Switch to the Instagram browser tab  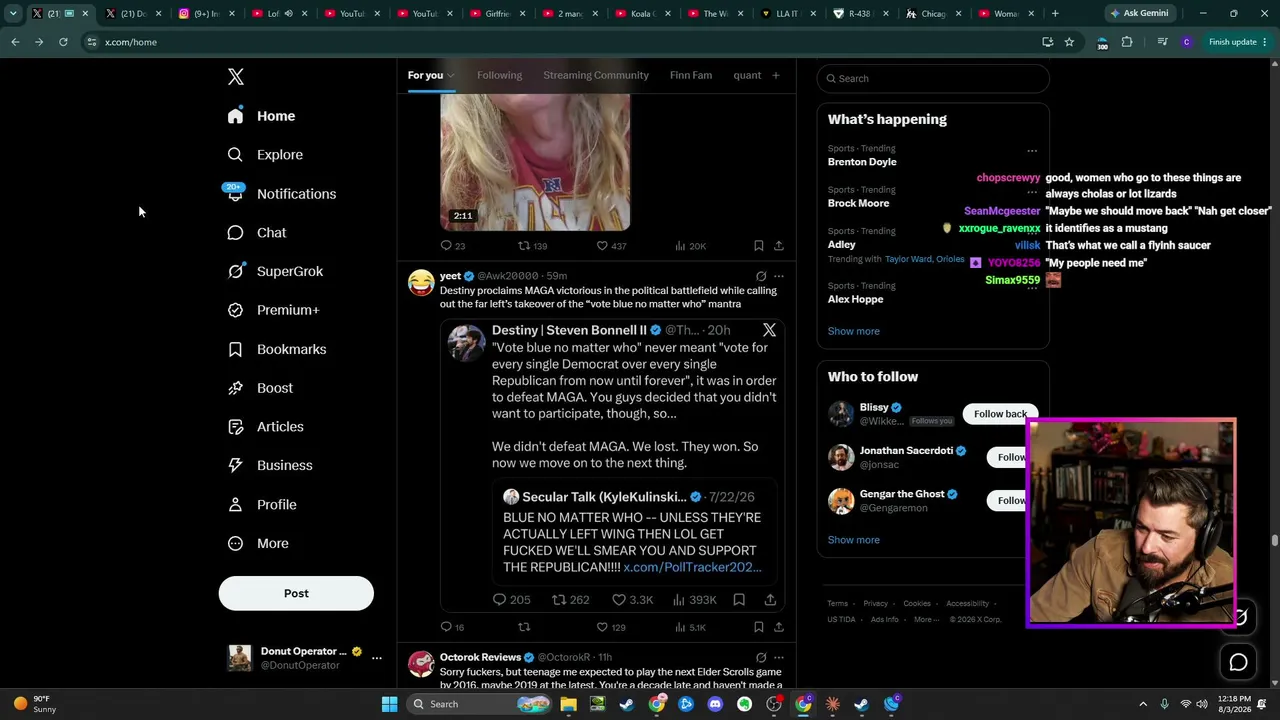[x=204, y=14]
